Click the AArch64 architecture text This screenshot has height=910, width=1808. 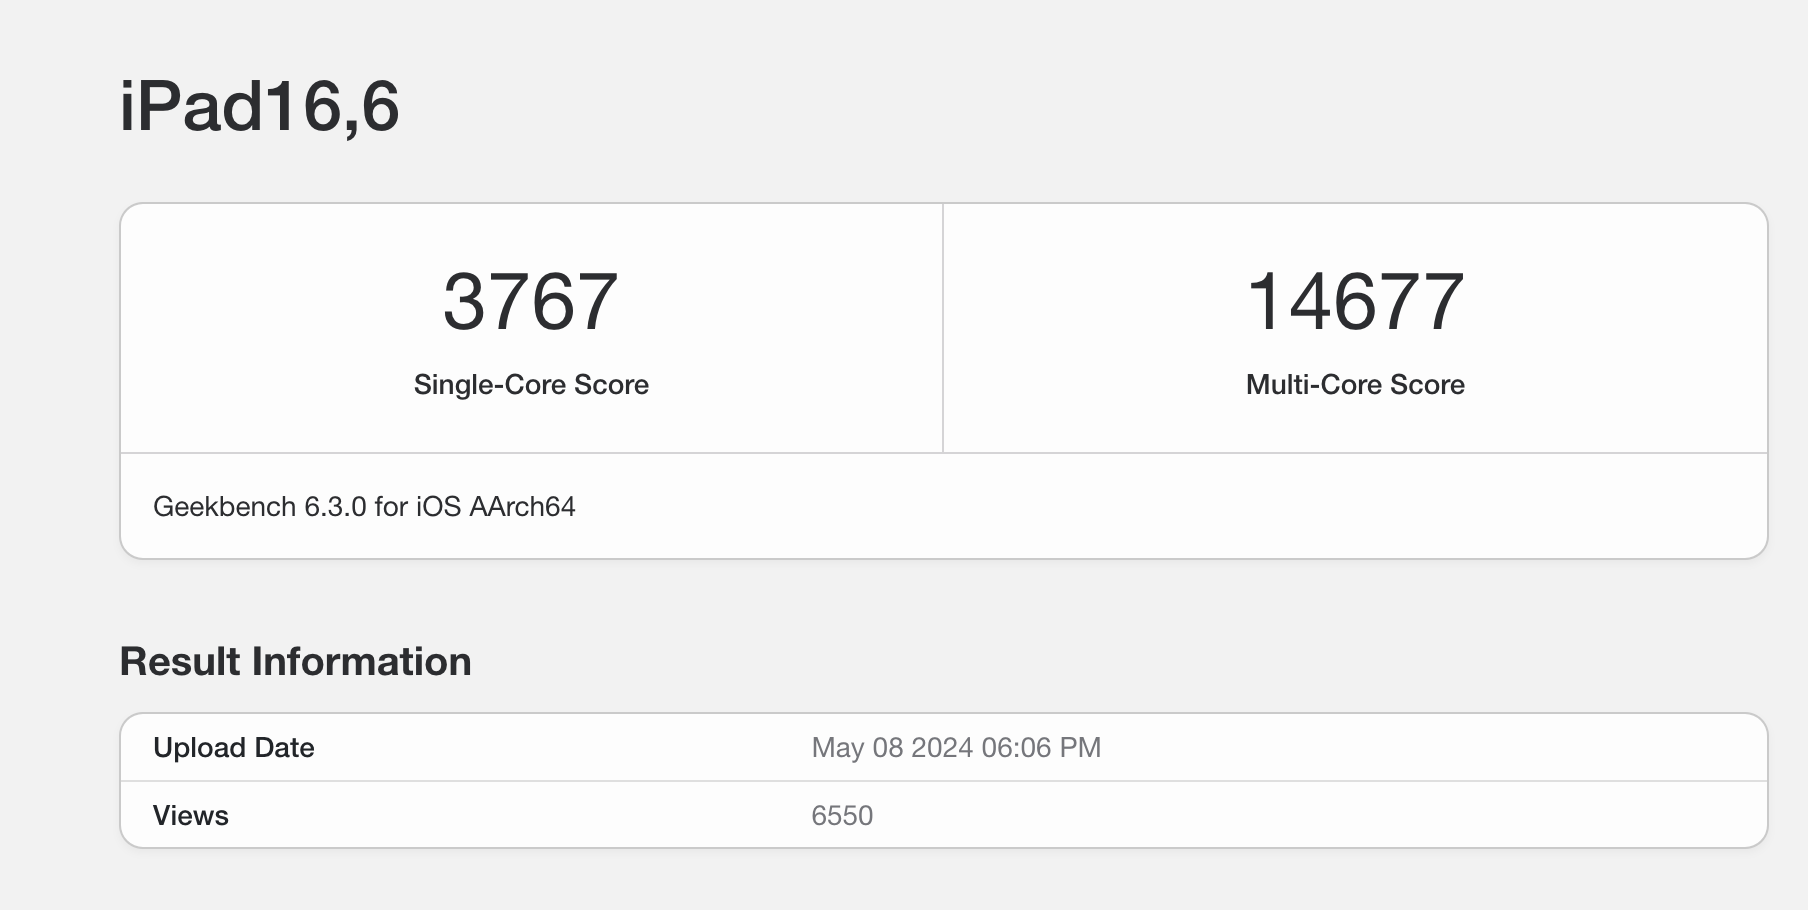click(x=522, y=507)
